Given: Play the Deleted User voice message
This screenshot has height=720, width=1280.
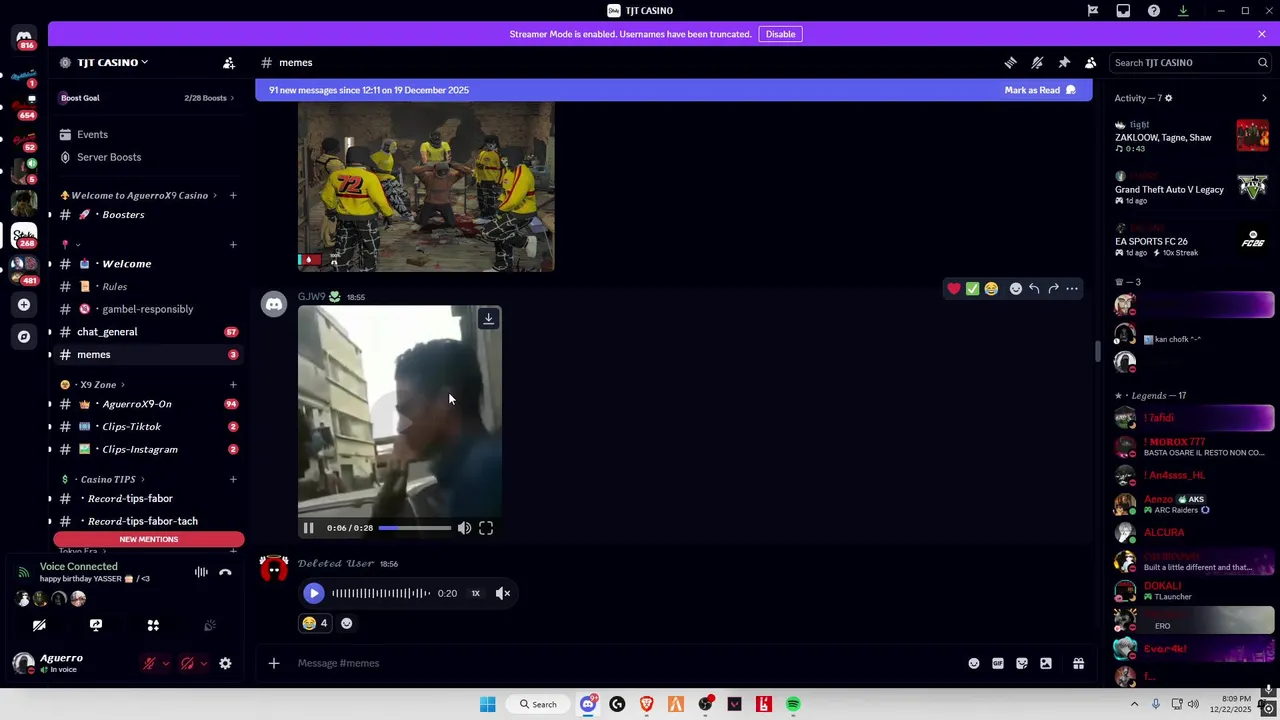Looking at the screenshot, I should tap(313, 593).
